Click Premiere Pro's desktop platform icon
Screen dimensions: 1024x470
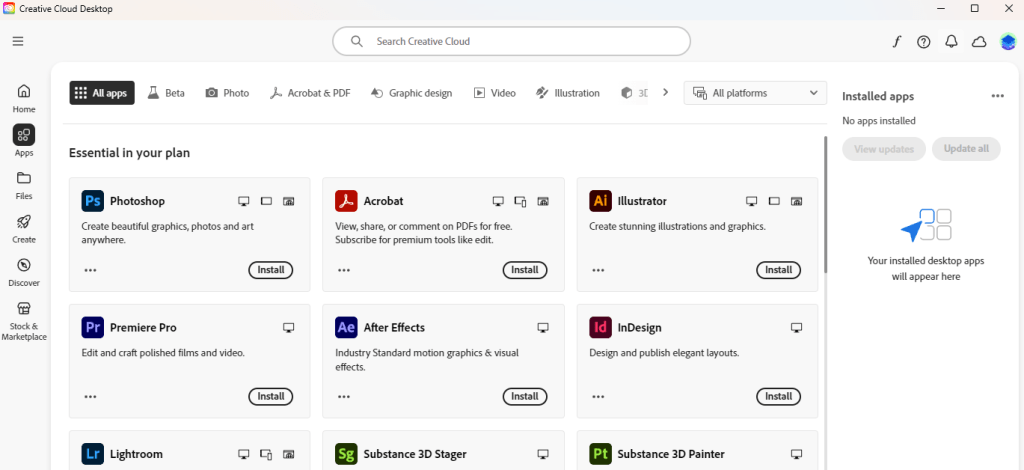289,327
